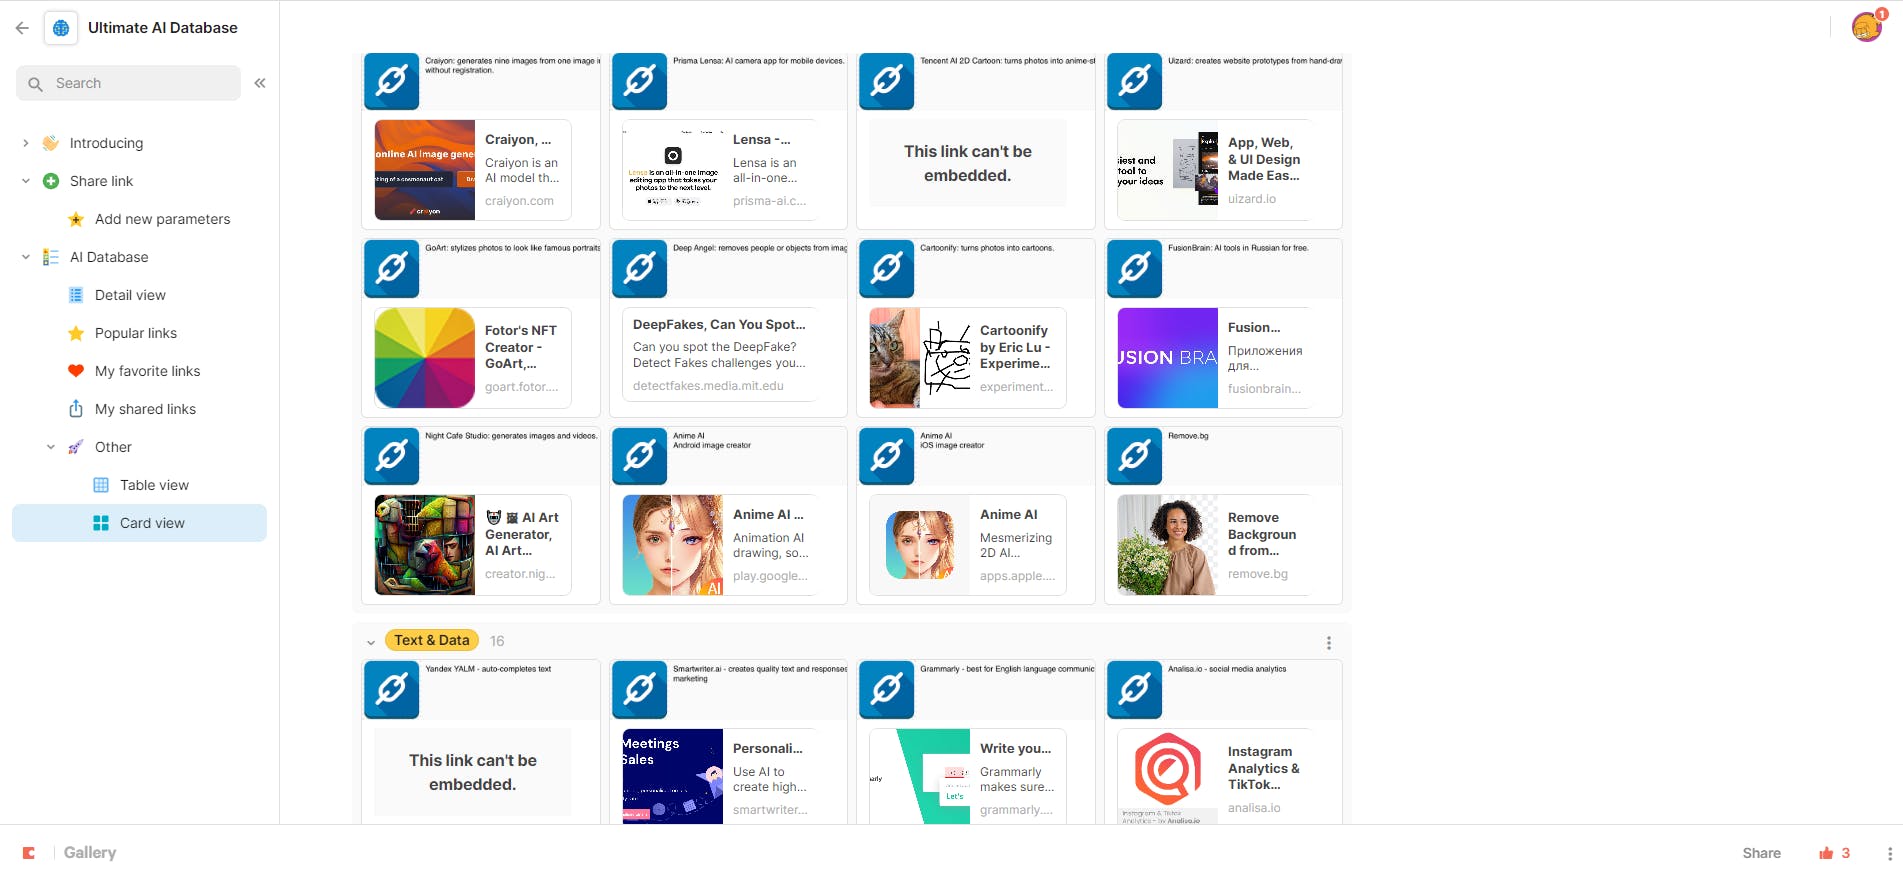Collapse the AI Database section
Image resolution: width=1903 pixels, height=878 pixels.
tap(26, 257)
